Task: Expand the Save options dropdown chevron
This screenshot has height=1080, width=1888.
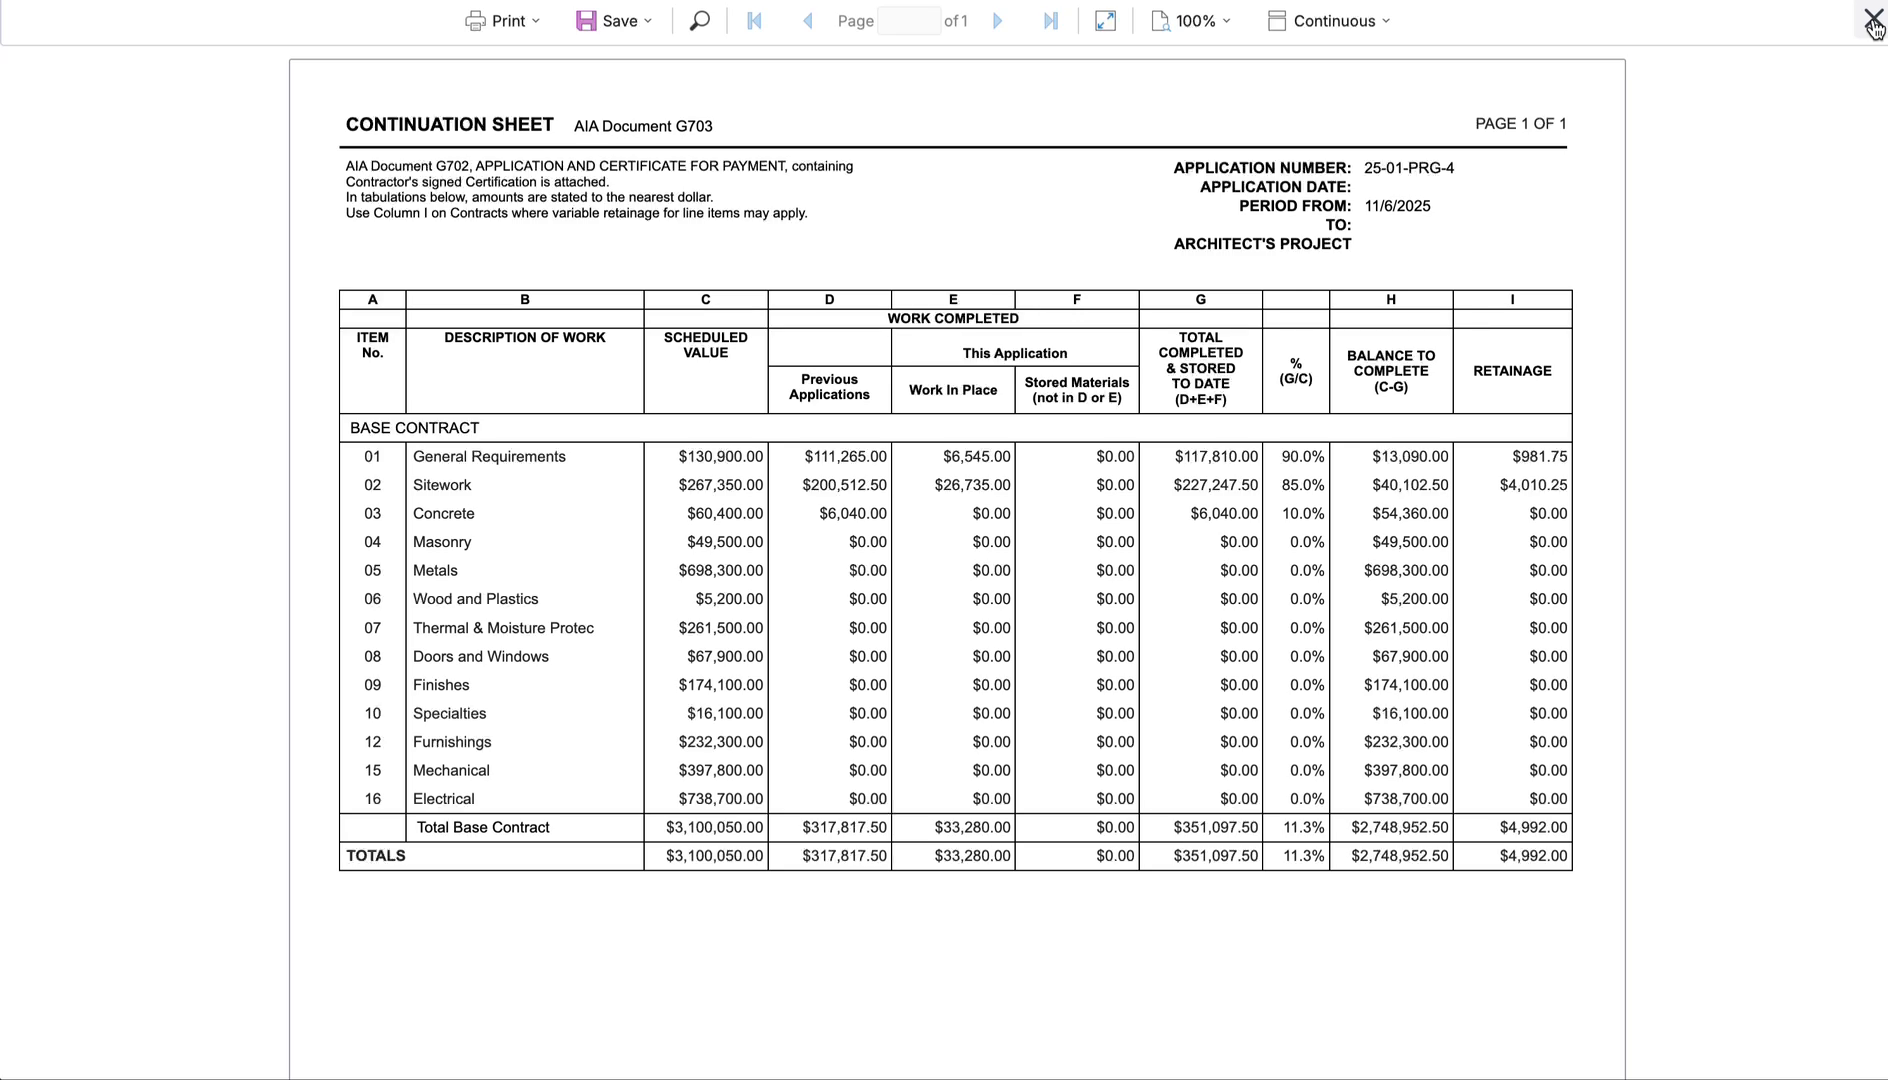Action: pos(648,21)
